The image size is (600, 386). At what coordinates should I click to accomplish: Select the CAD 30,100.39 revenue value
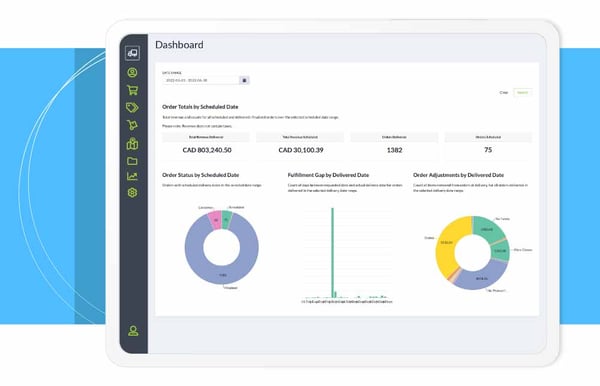tap(301, 150)
